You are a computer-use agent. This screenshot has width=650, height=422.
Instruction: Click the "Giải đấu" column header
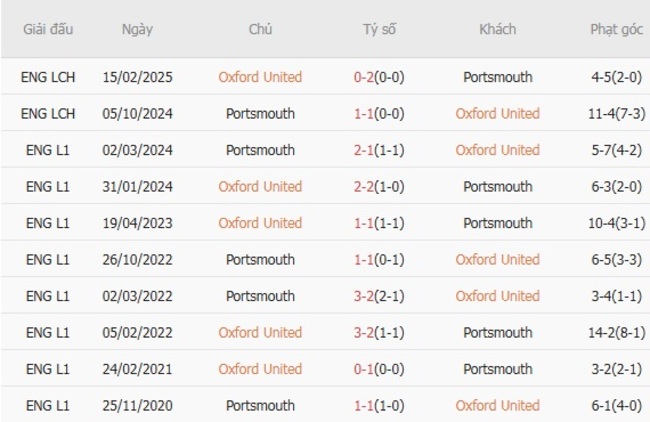48,29
